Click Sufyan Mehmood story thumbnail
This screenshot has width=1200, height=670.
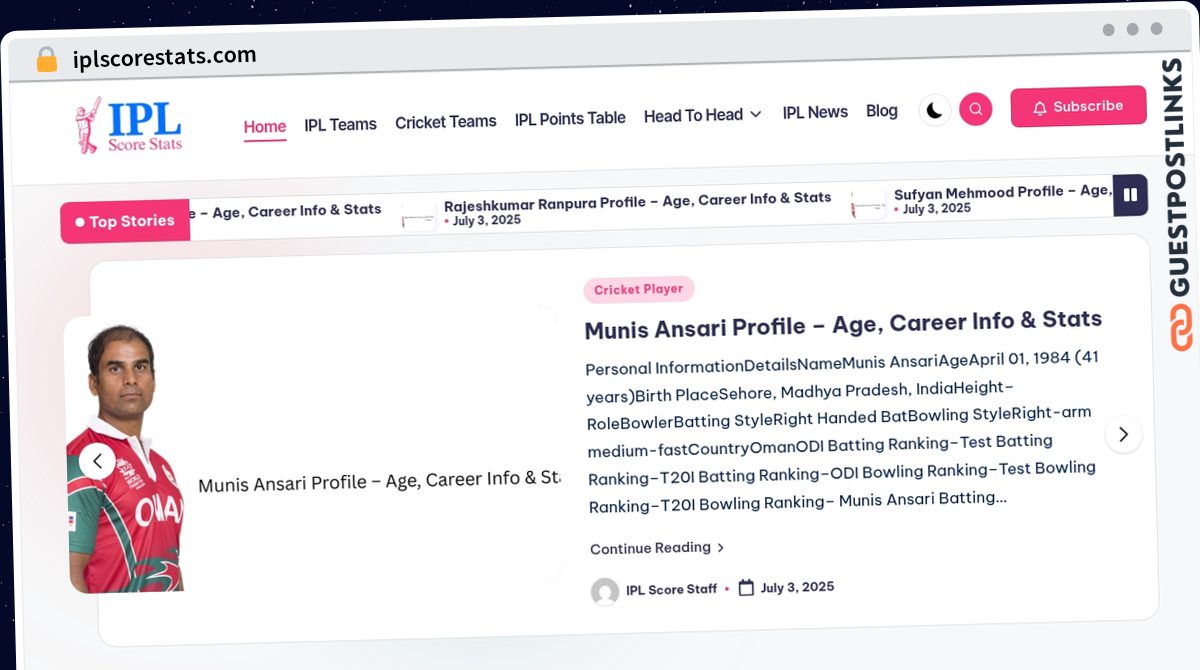click(868, 204)
